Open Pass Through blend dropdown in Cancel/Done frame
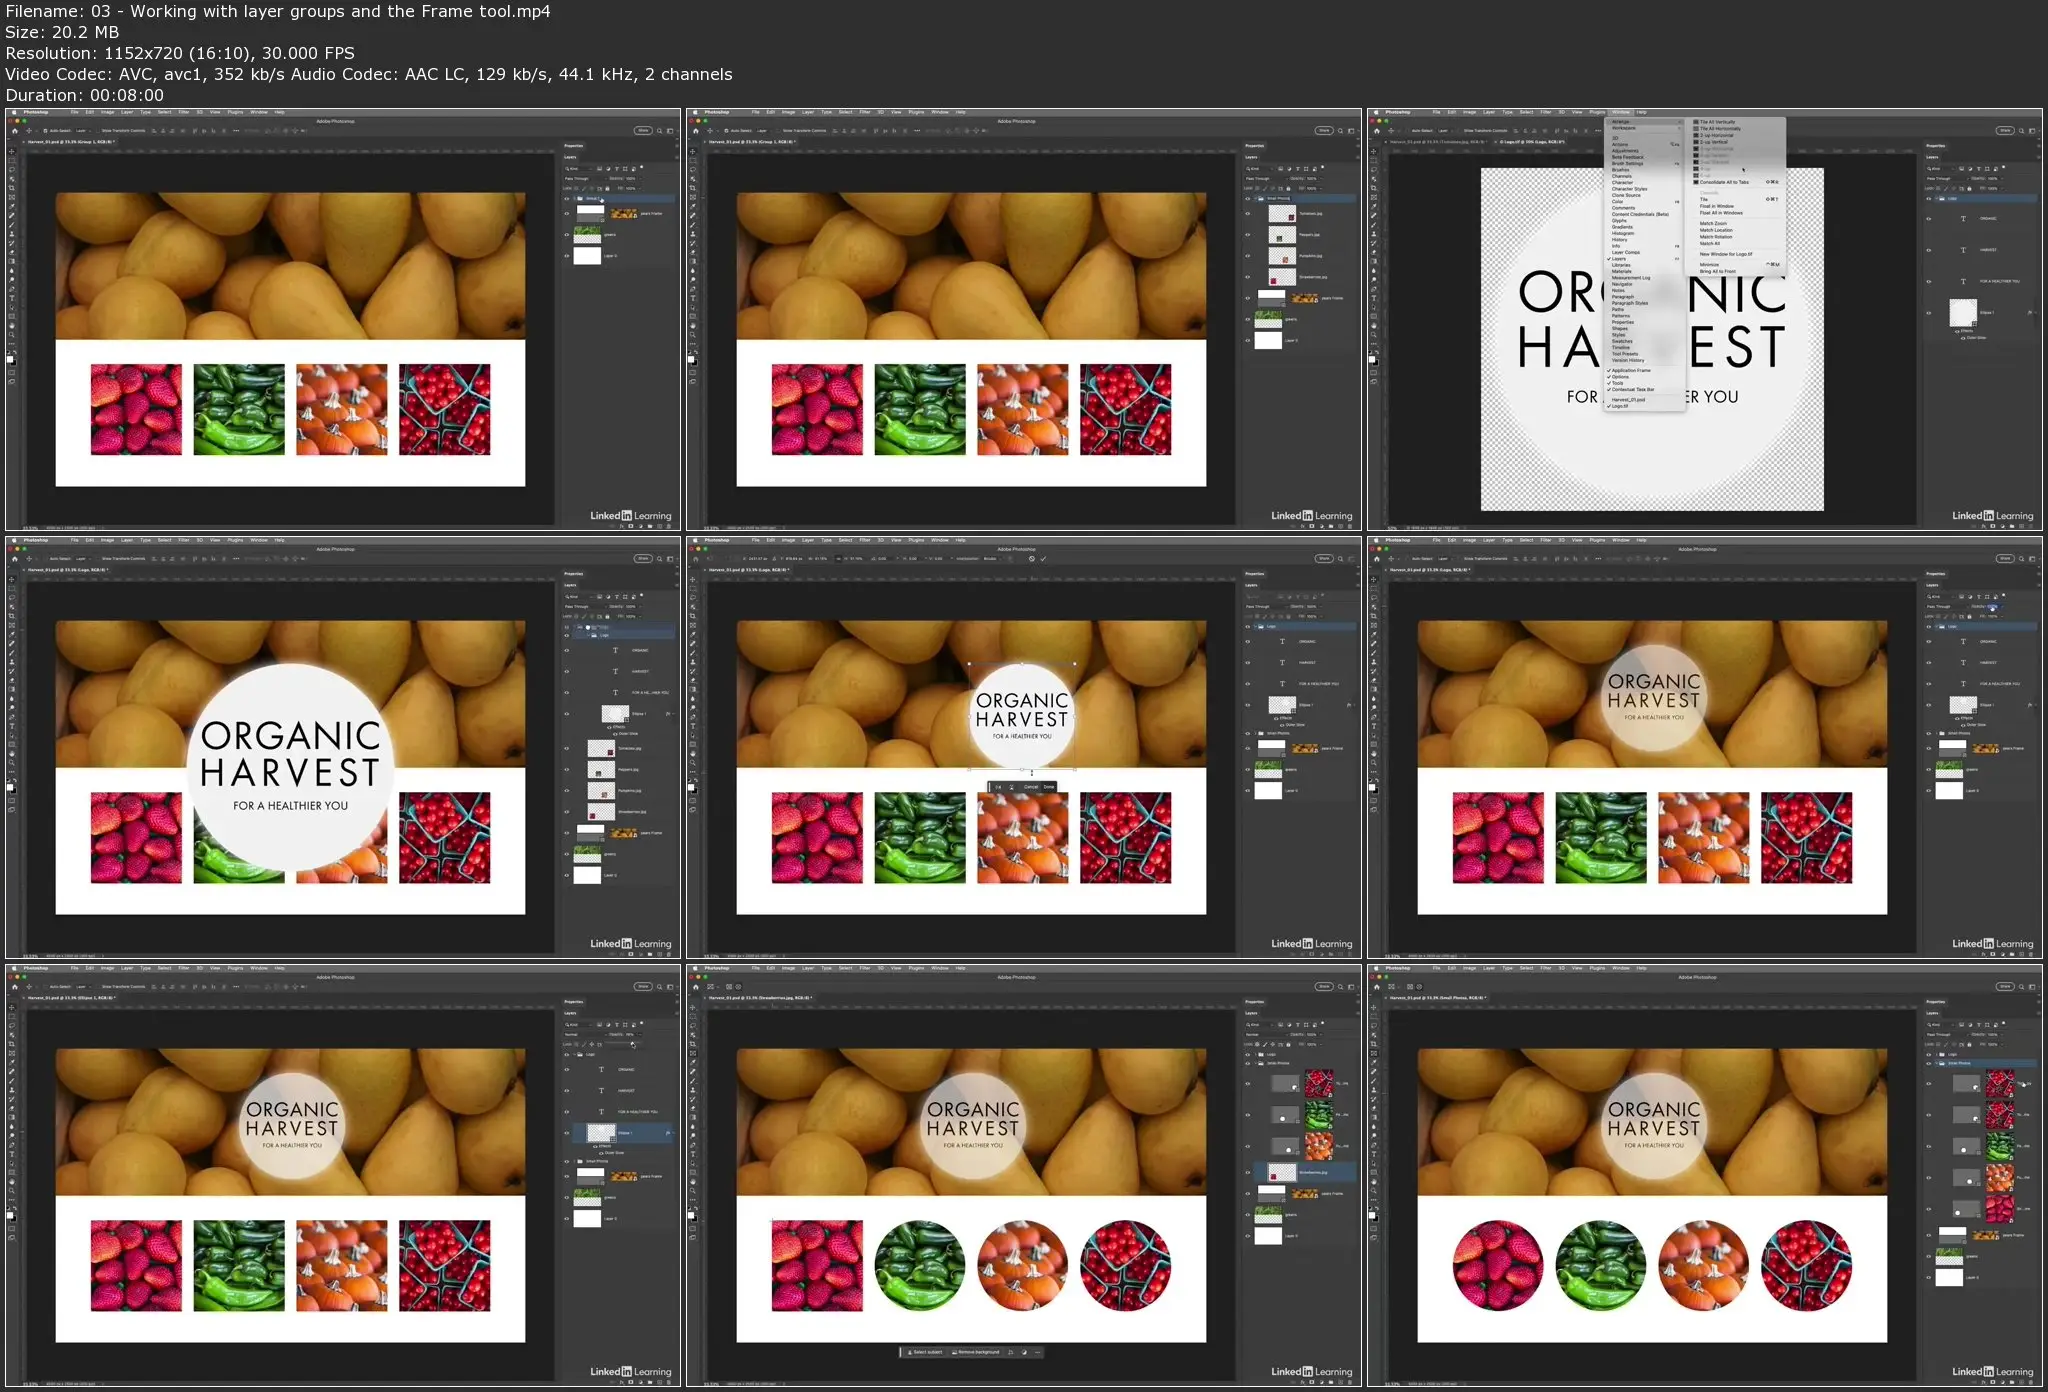 coord(1266,607)
